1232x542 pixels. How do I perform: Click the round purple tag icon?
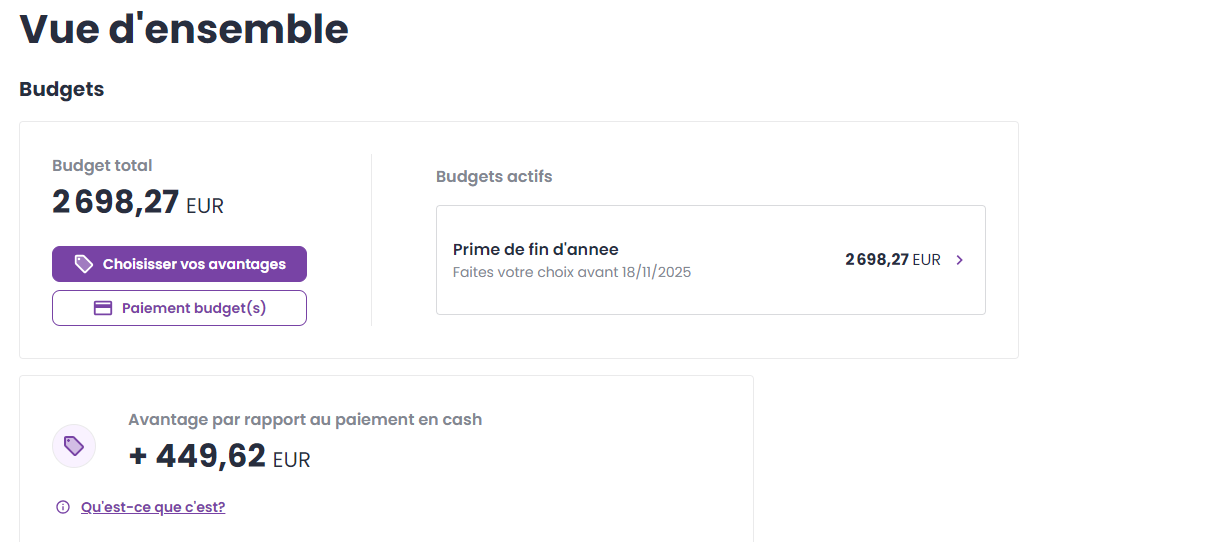(x=74, y=446)
